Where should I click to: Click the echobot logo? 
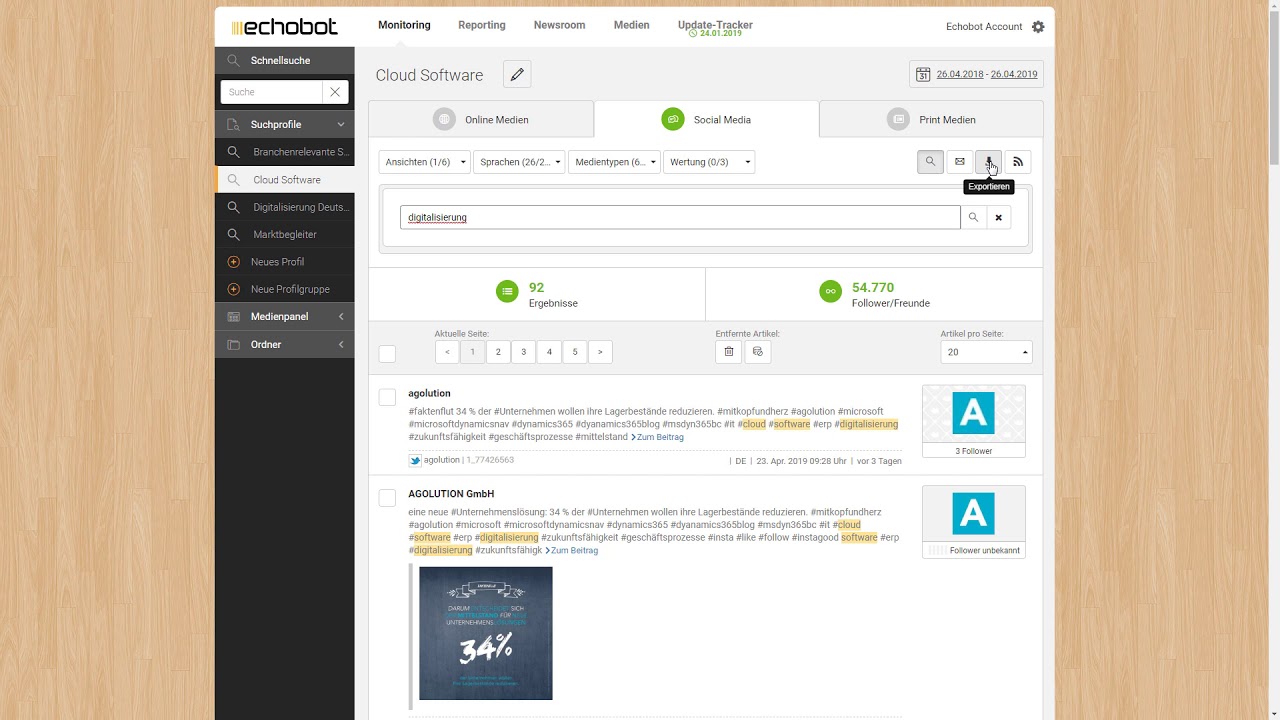point(285,27)
